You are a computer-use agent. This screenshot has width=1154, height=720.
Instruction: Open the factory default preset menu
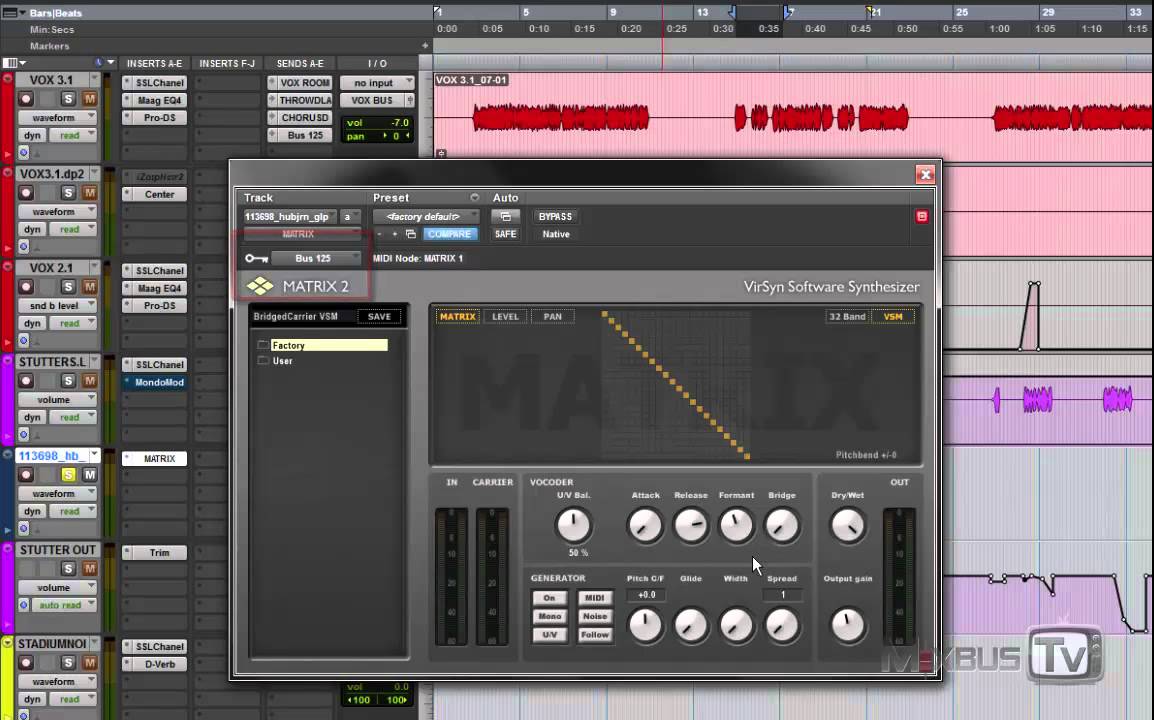(425, 216)
